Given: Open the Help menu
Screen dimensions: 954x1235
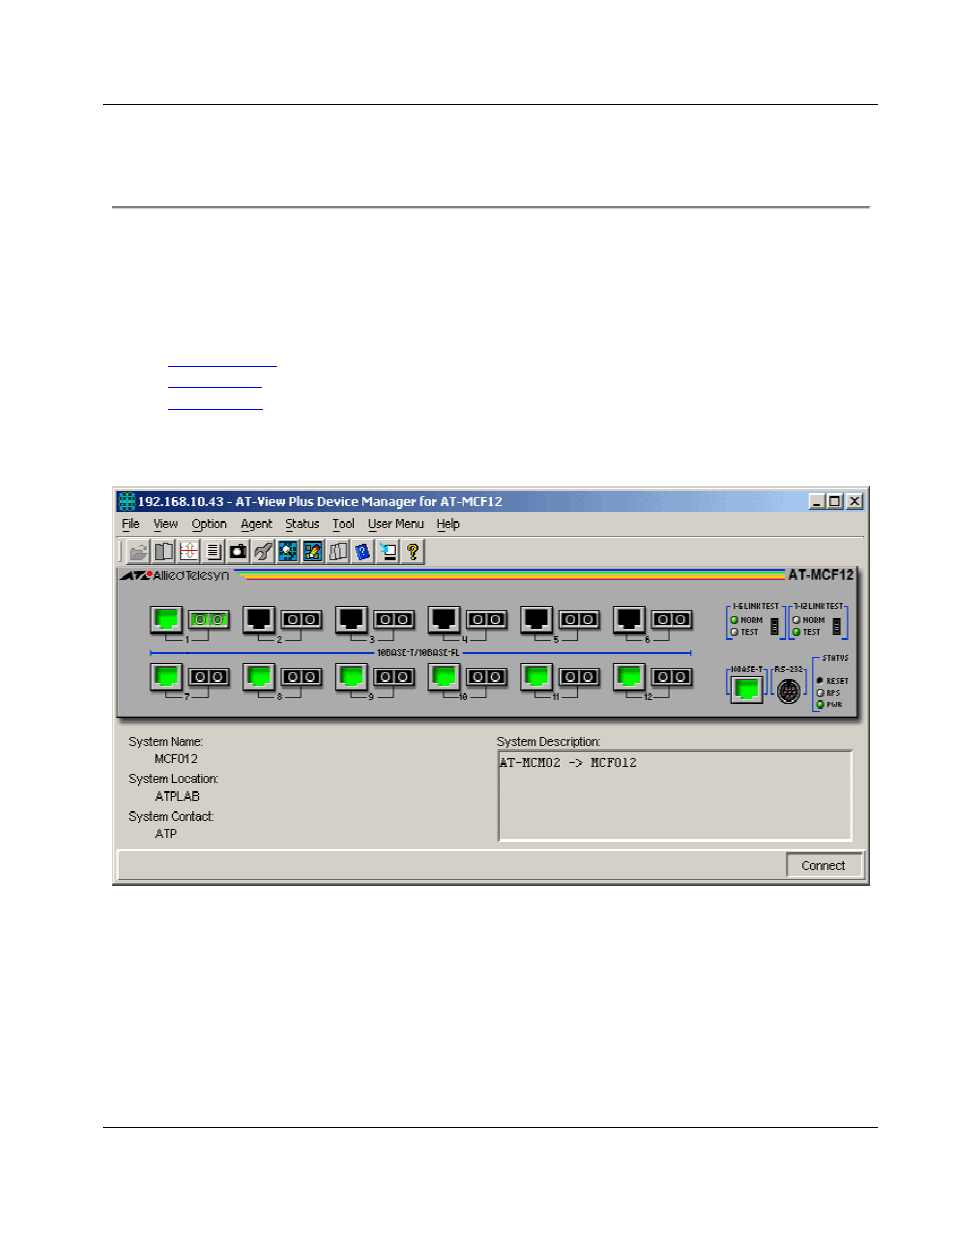Looking at the screenshot, I should pos(448,524).
